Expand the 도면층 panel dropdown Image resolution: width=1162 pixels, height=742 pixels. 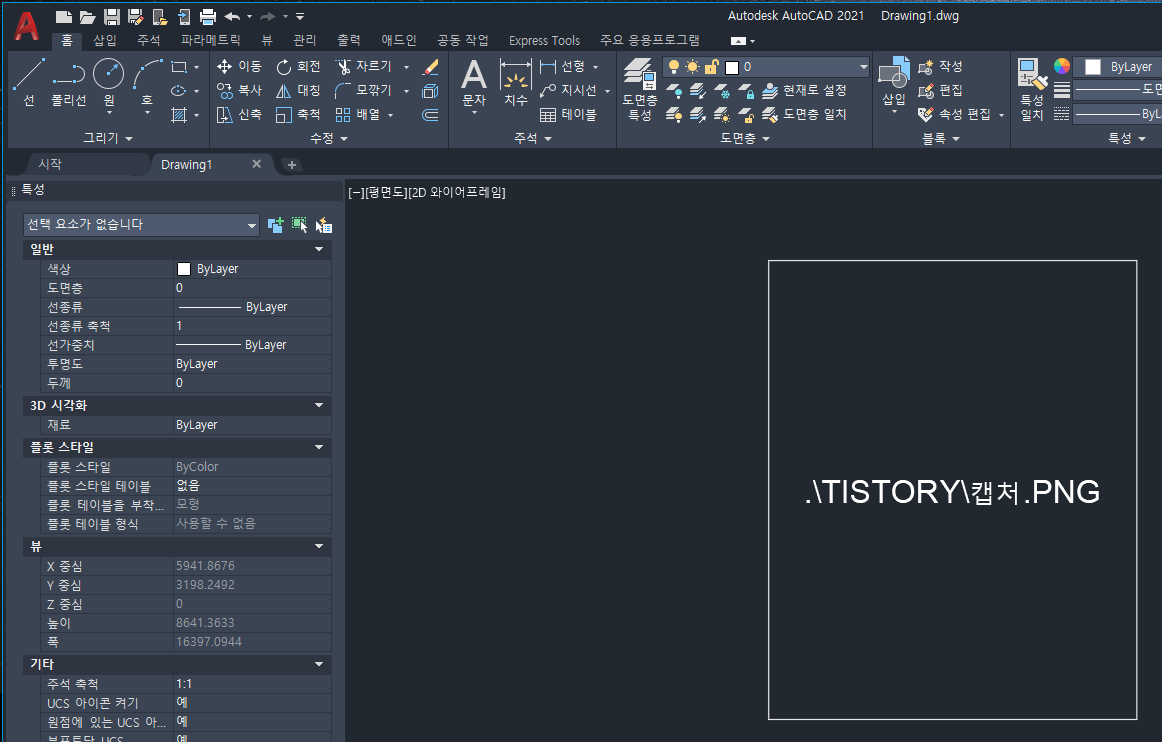(745, 139)
